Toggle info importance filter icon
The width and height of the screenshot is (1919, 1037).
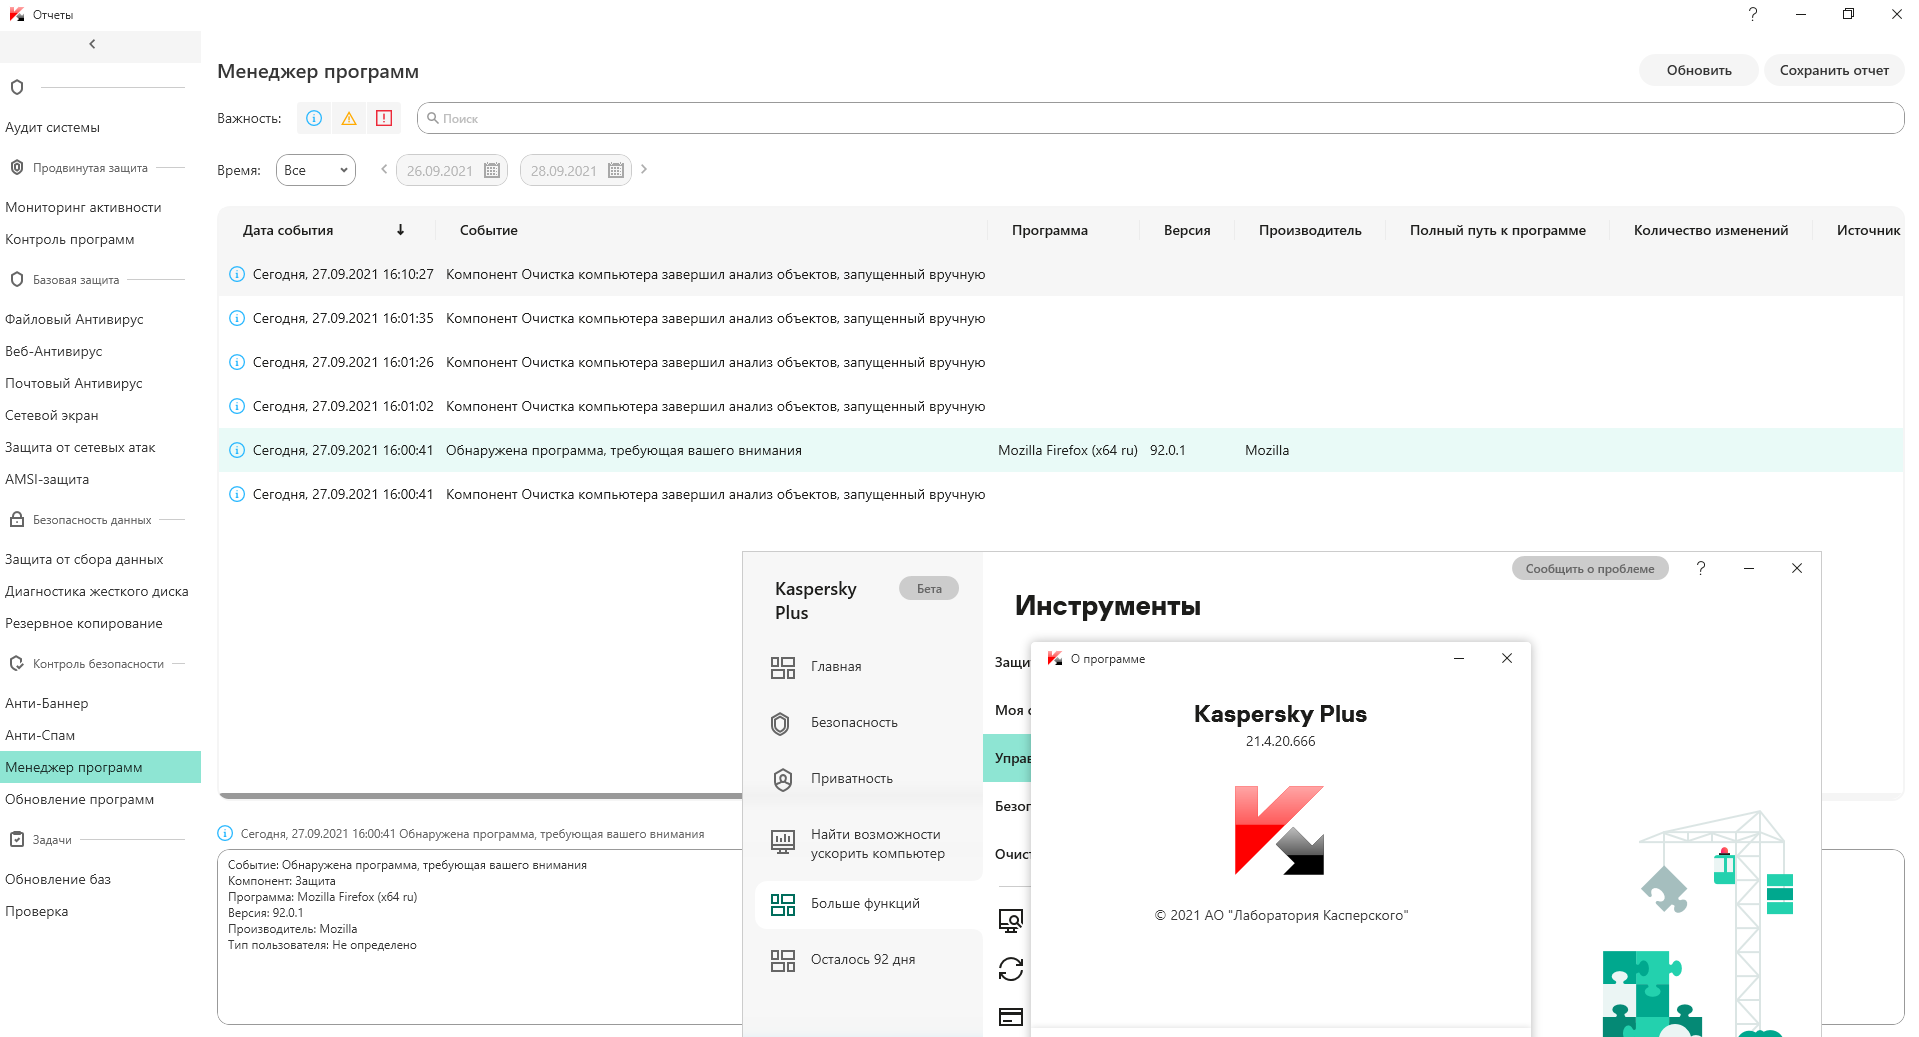(x=314, y=118)
